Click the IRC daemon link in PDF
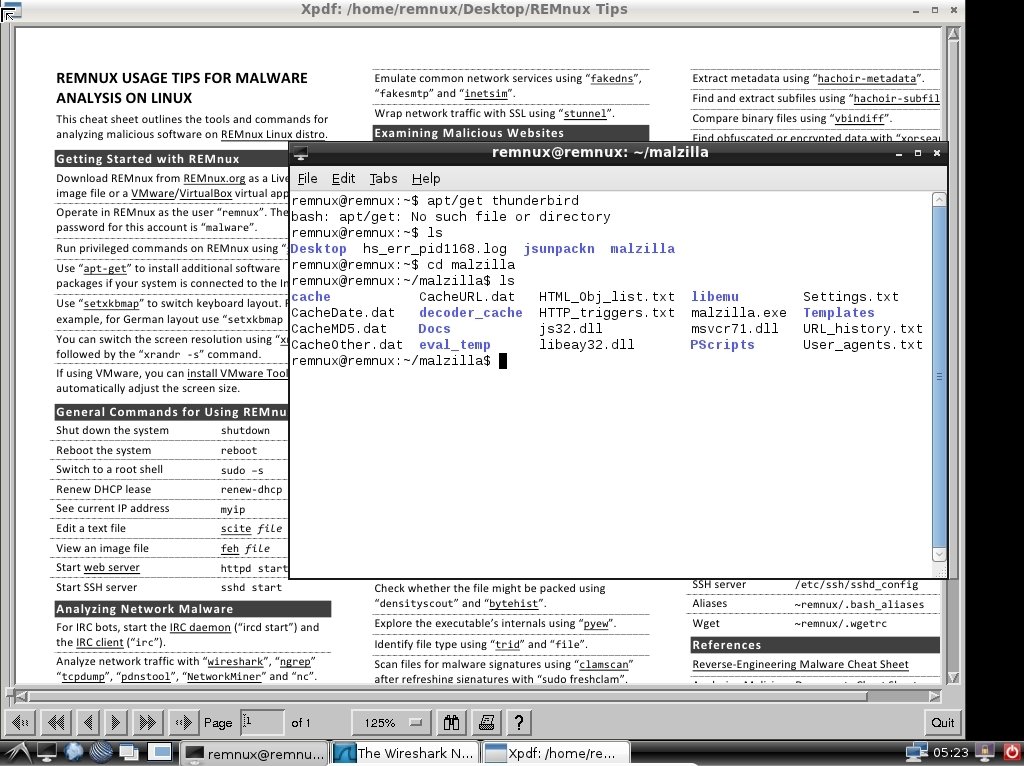1024x766 pixels. pos(200,628)
